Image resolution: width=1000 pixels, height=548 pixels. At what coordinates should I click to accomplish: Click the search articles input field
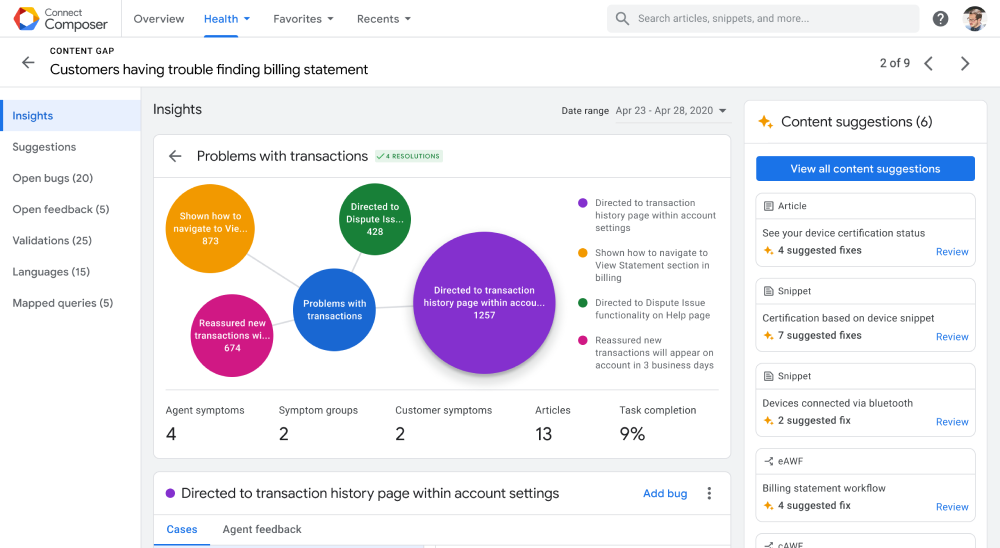[x=763, y=19]
